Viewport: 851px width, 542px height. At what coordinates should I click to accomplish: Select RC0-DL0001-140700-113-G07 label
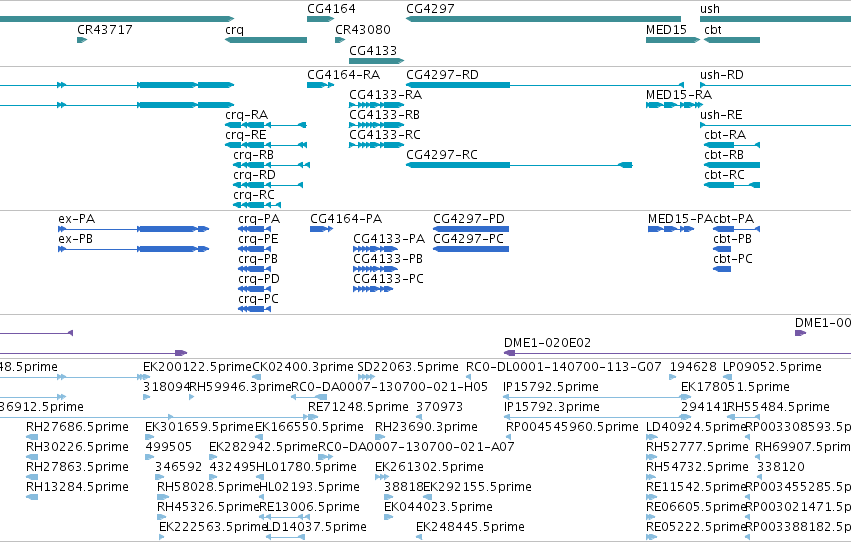[x=563, y=367]
